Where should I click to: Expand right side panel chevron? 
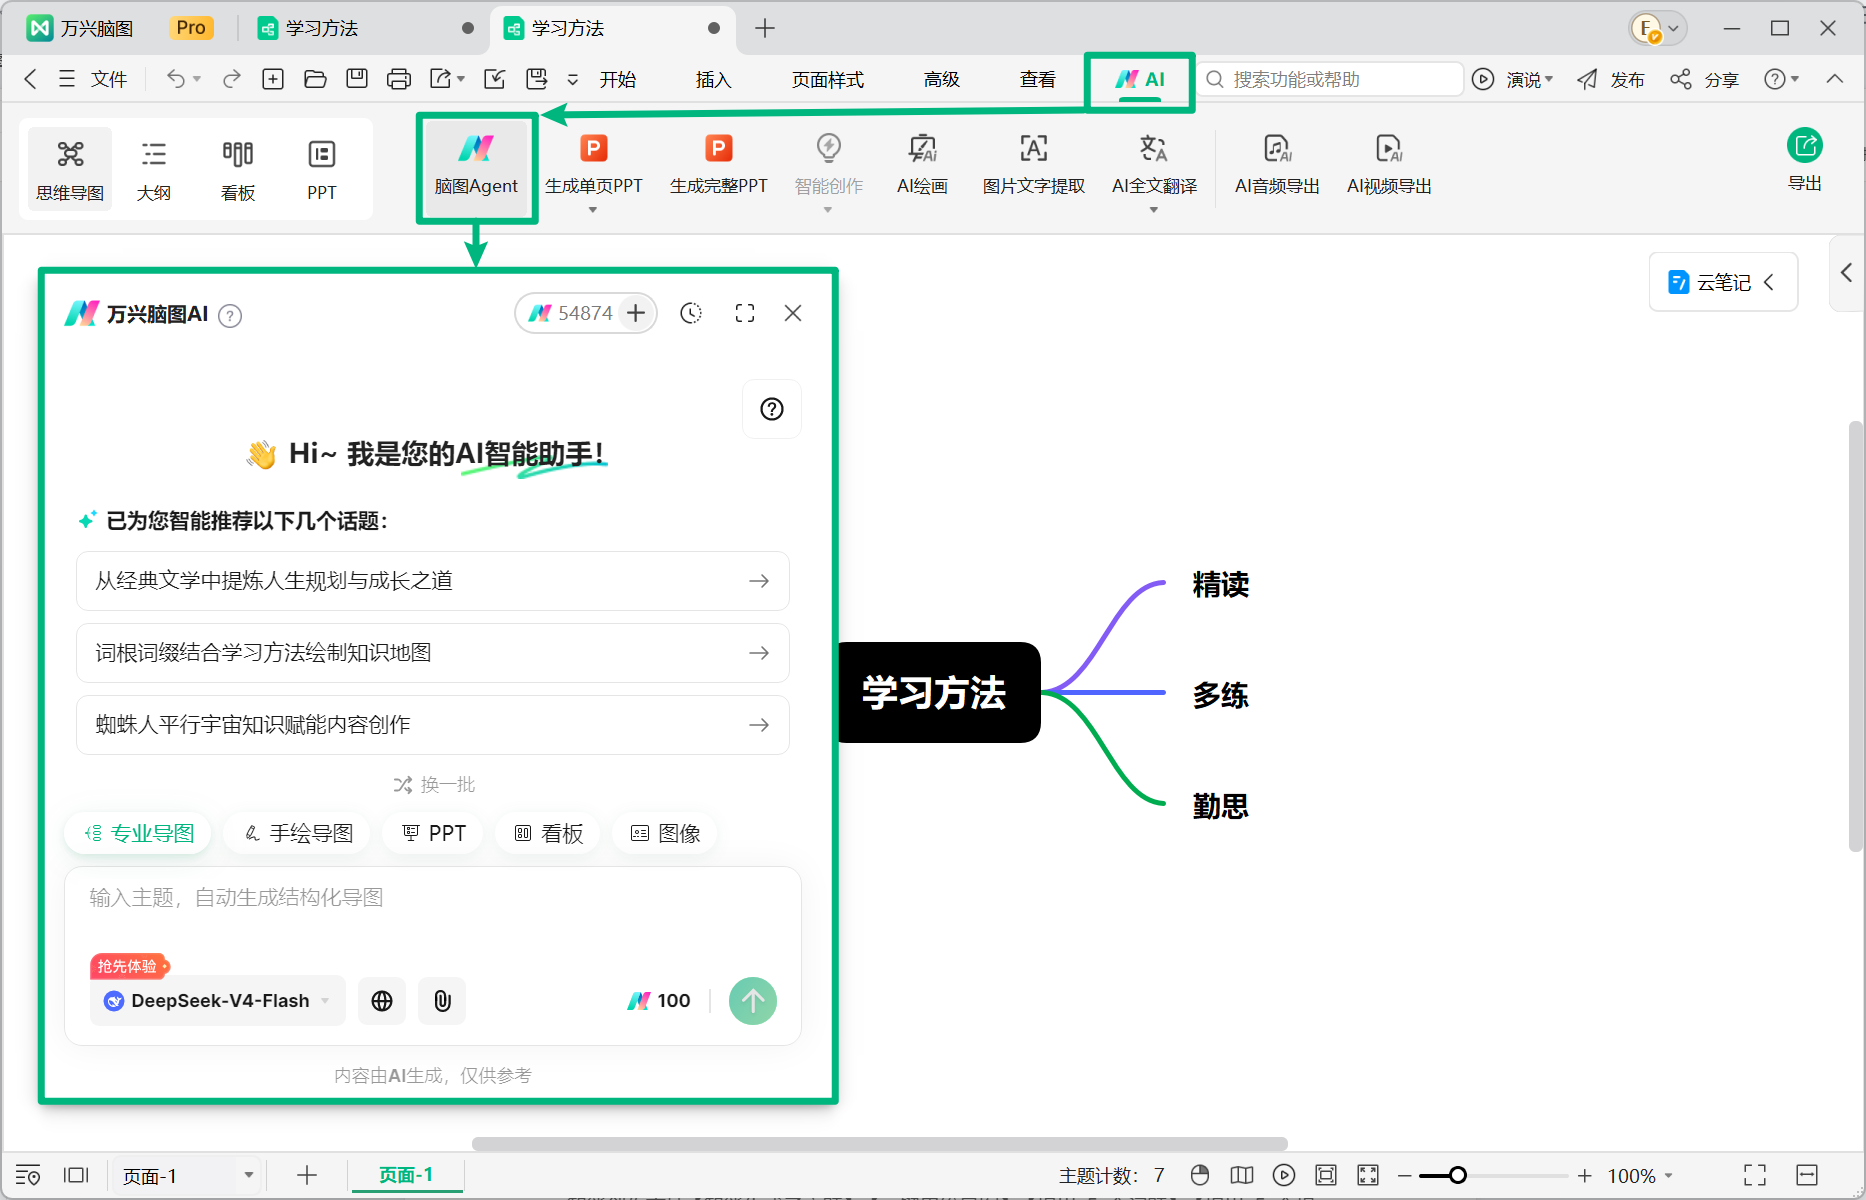point(1847,272)
